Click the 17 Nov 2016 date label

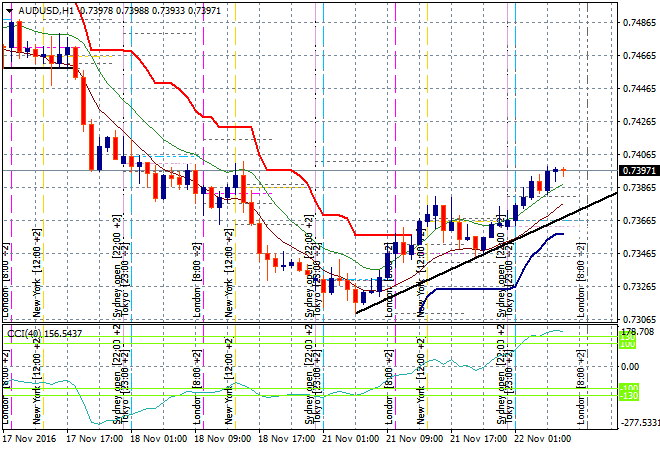pos(32,438)
